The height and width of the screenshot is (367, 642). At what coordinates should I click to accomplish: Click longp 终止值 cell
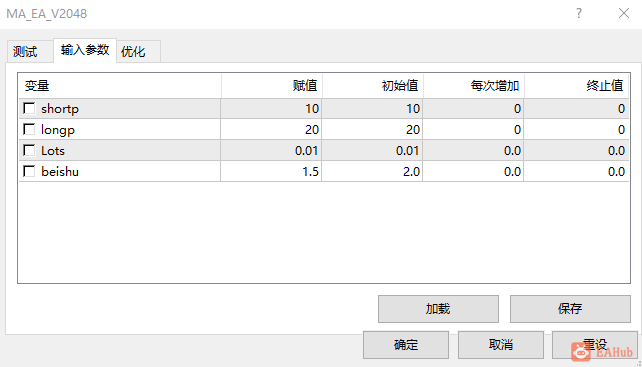click(576, 129)
